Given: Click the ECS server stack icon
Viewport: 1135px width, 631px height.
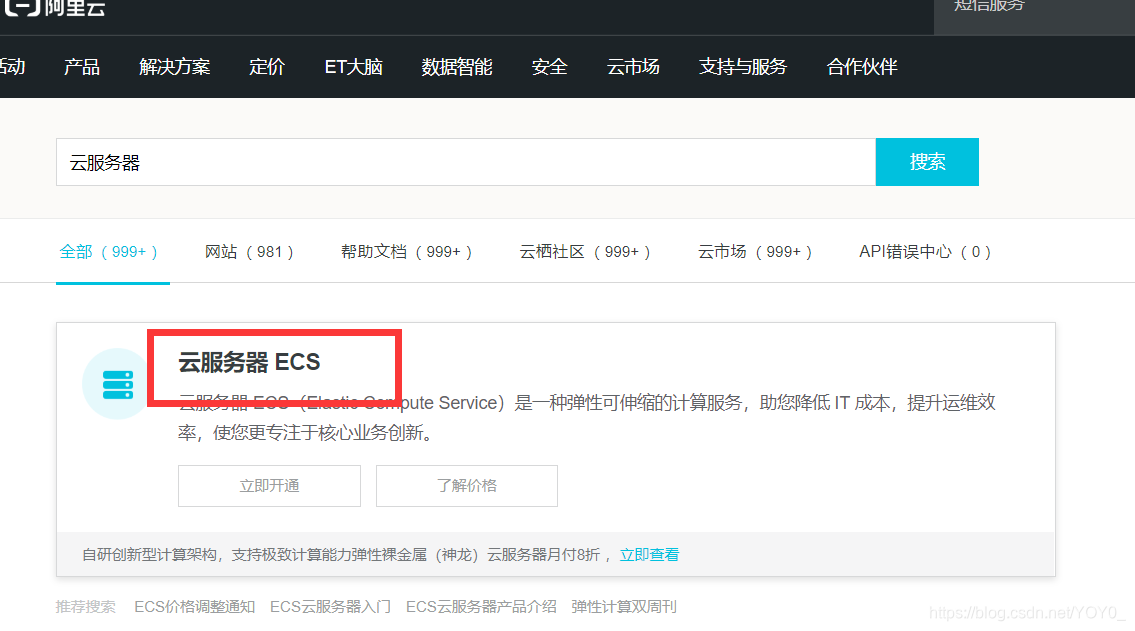Looking at the screenshot, I should 117,384.
